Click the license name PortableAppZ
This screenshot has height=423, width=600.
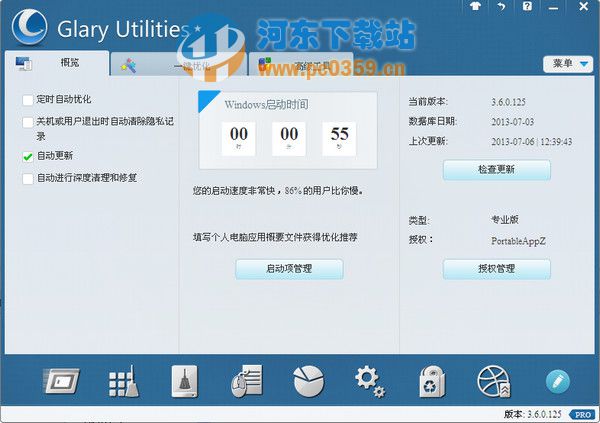click(x=518, y=241)
